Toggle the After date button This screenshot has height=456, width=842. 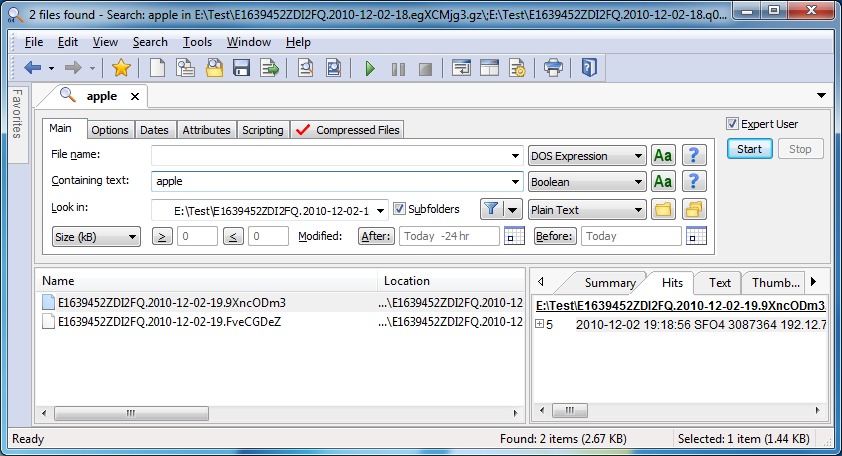[x=376, y=236]
